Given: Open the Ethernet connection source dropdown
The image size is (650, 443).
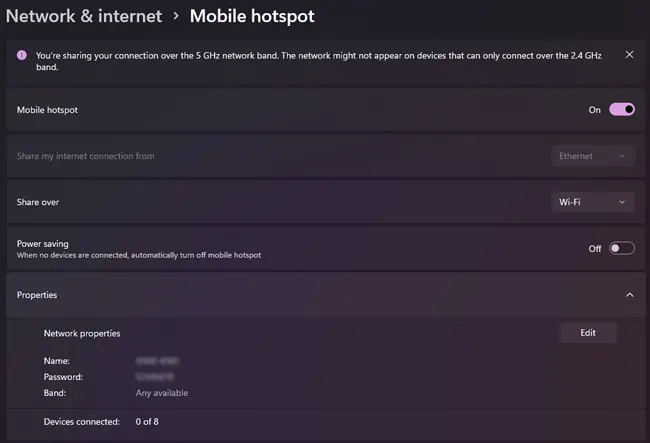Looking at the screenshot, I should coord(593,156).
